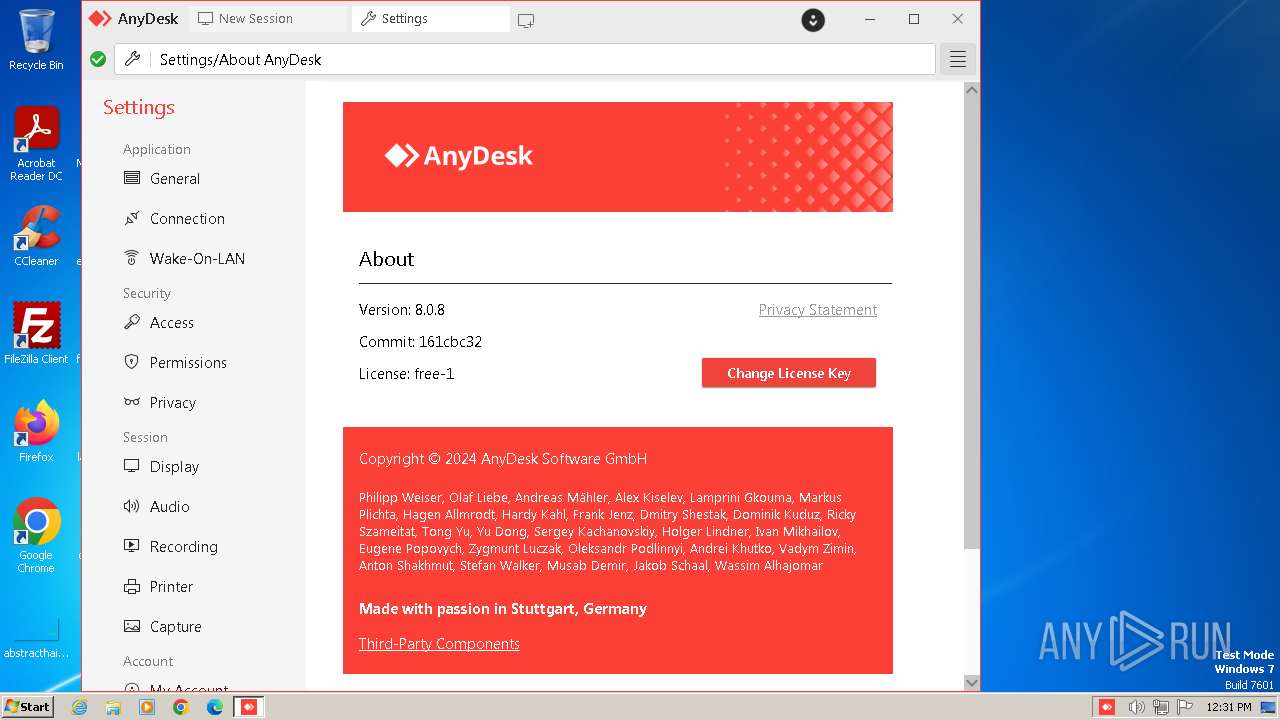Image resolution: width=1280 pixels, height=720 pixels.
Task: Click the volume tray icon
Action: coord(1136,707)
